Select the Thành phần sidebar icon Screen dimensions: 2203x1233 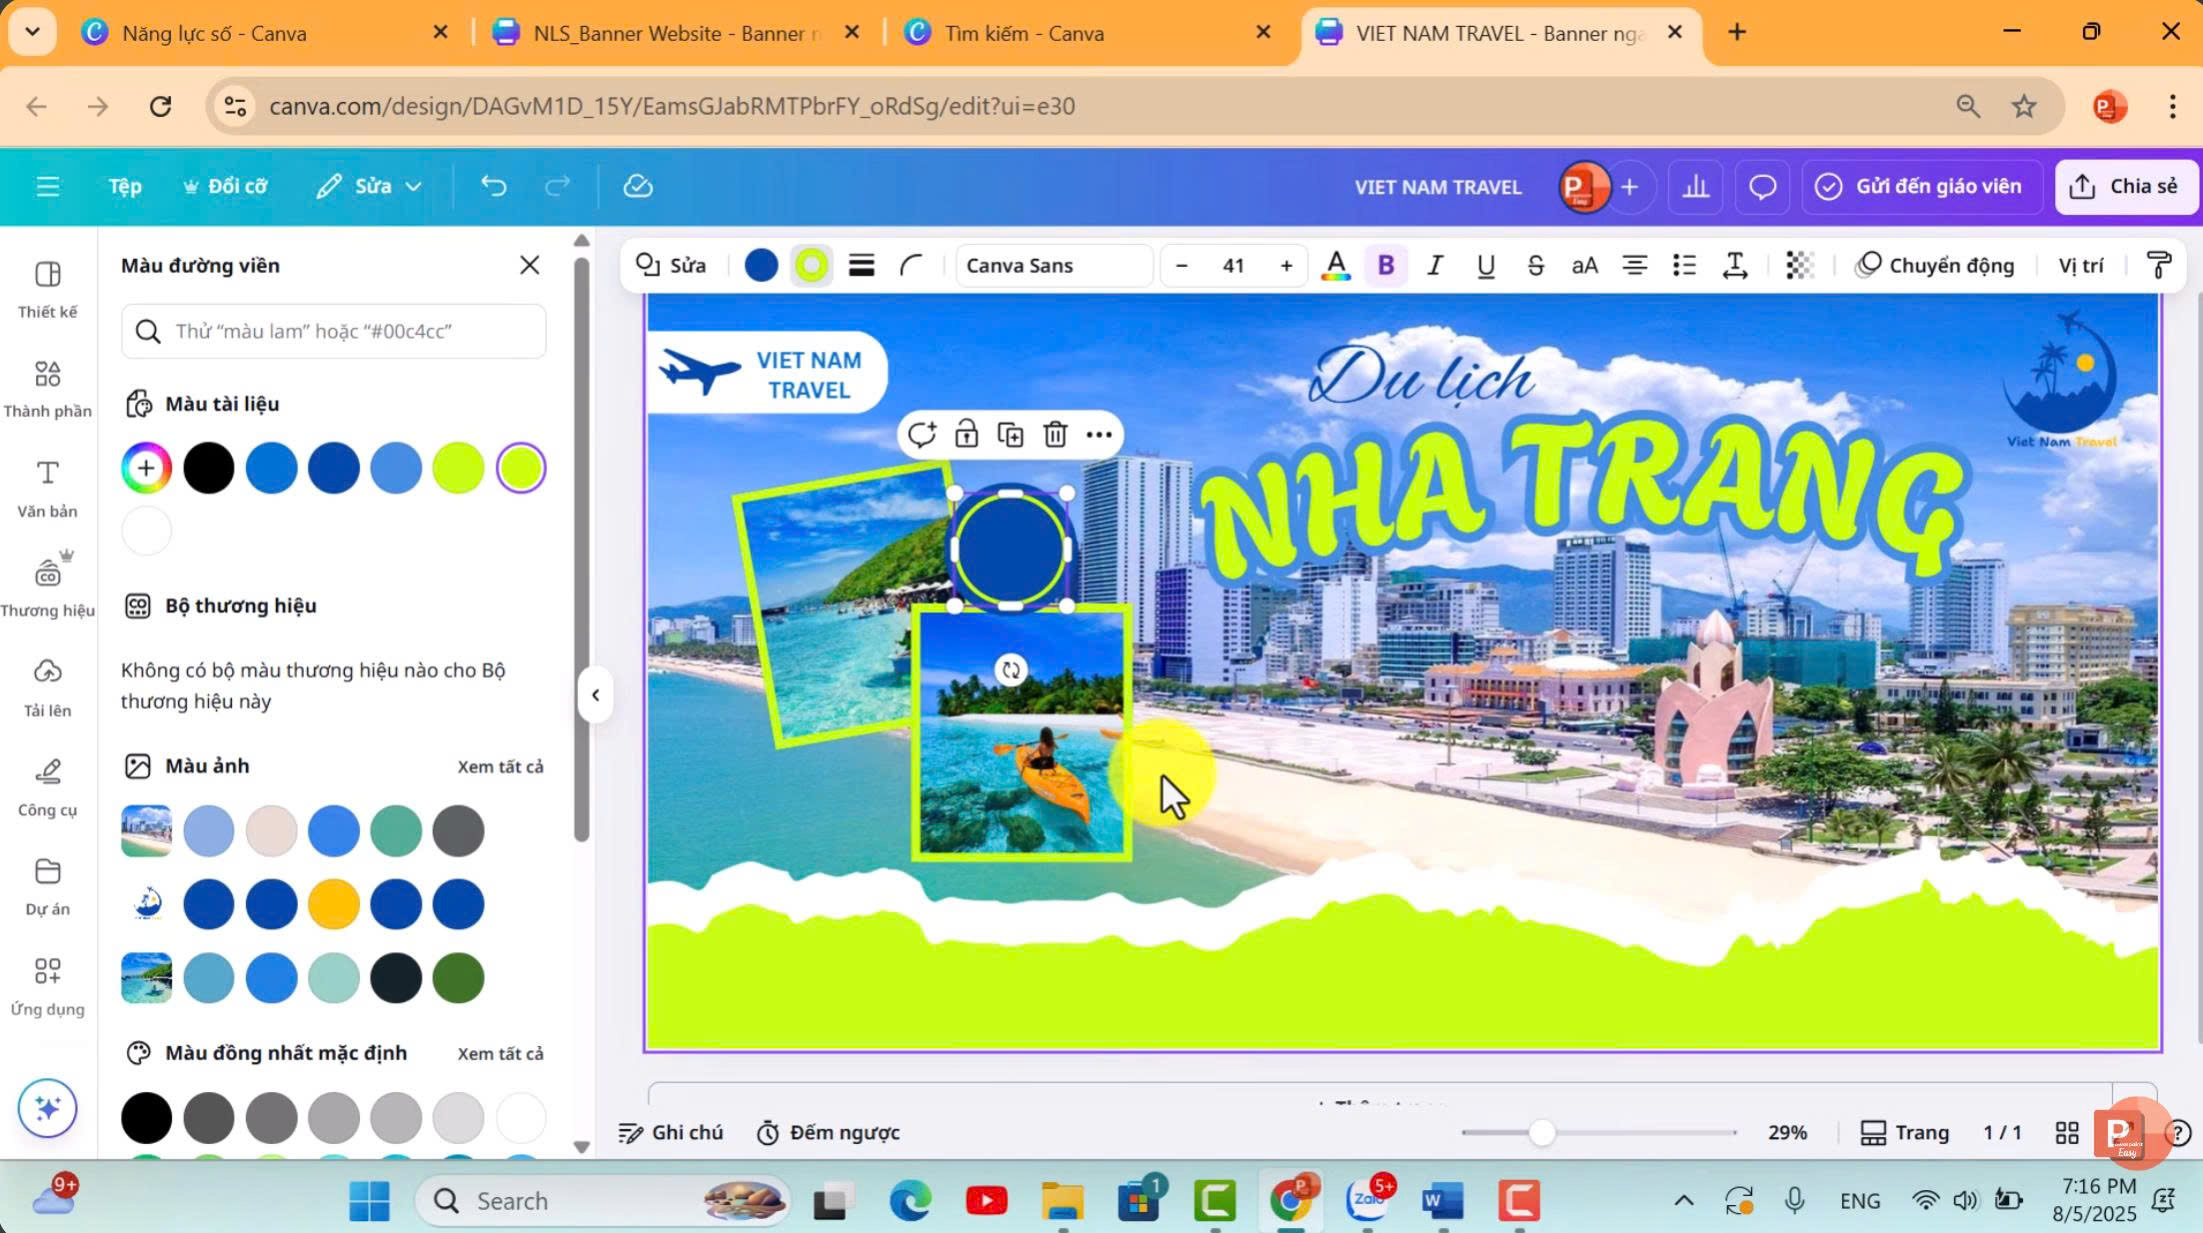pyautogui.click(x=46, y=386)
